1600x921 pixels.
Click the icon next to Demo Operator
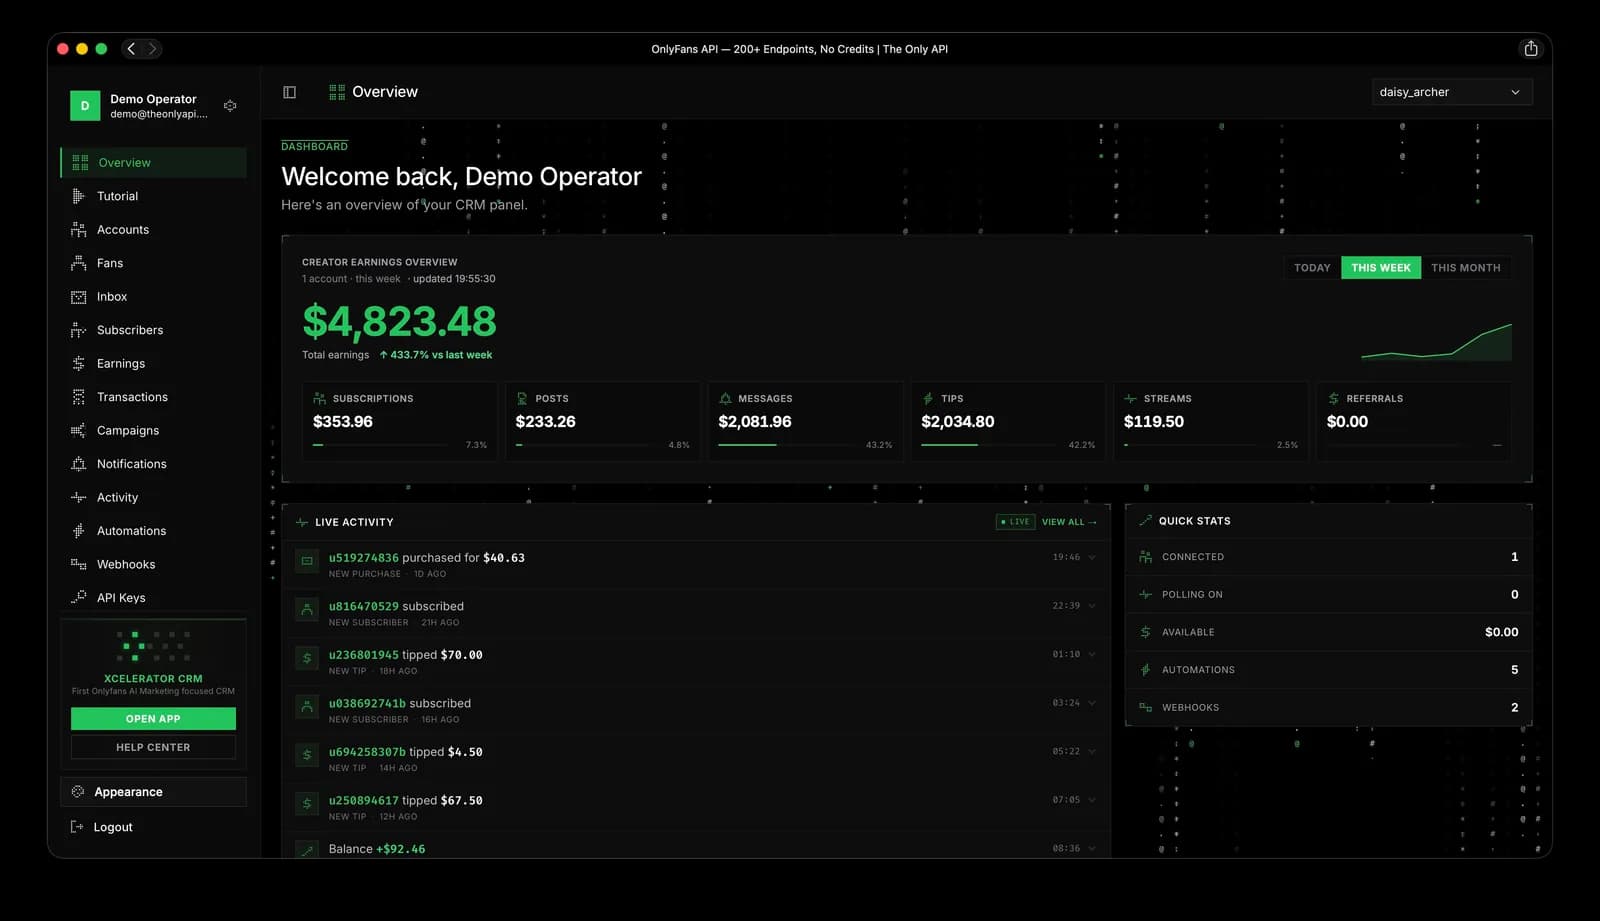coord(230,105)
